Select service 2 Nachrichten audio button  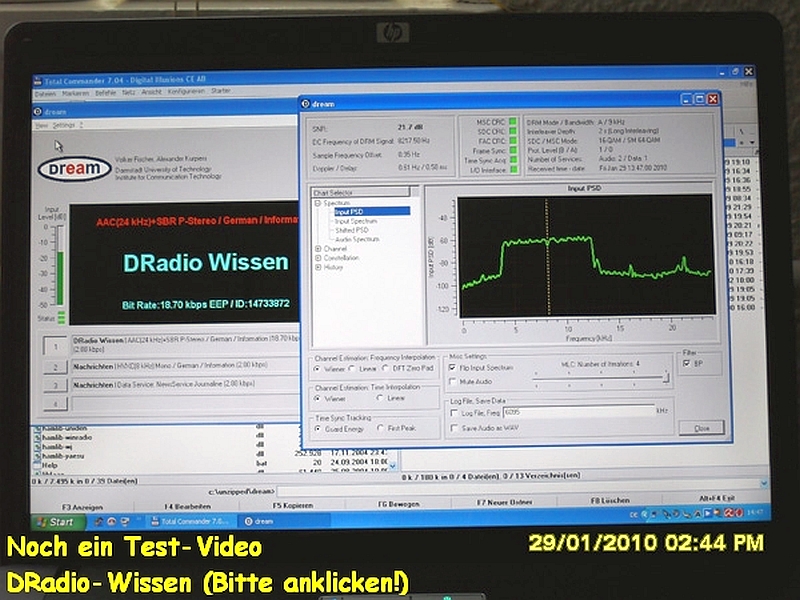tap(55, 367)
